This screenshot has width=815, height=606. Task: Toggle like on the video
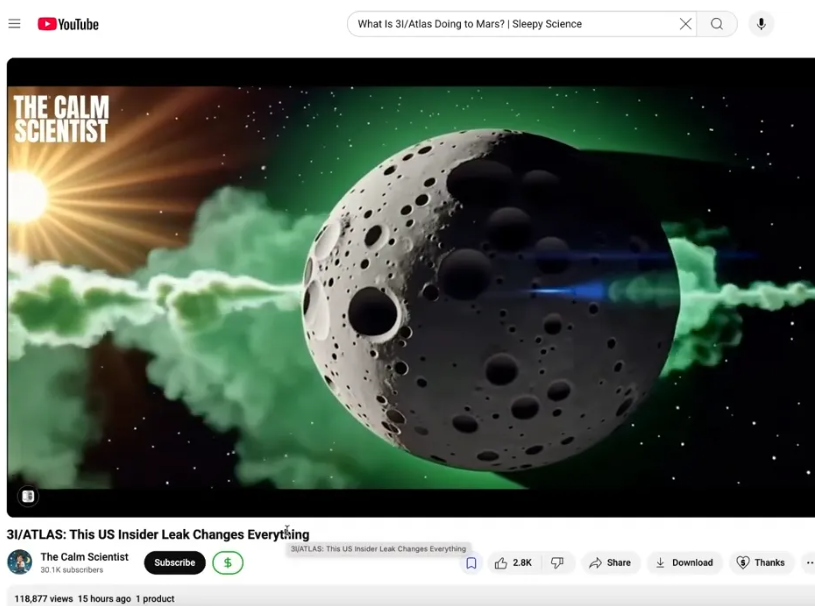[502, 562]
